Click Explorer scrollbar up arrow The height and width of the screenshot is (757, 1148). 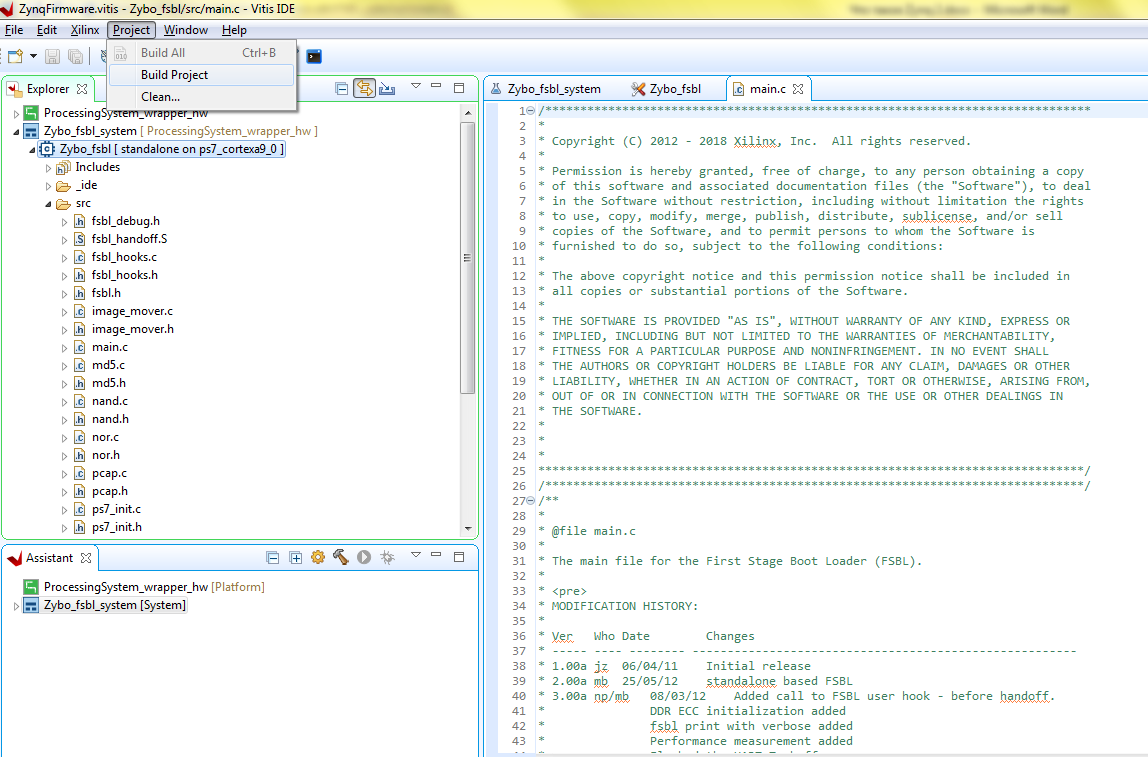pos(468,113)
